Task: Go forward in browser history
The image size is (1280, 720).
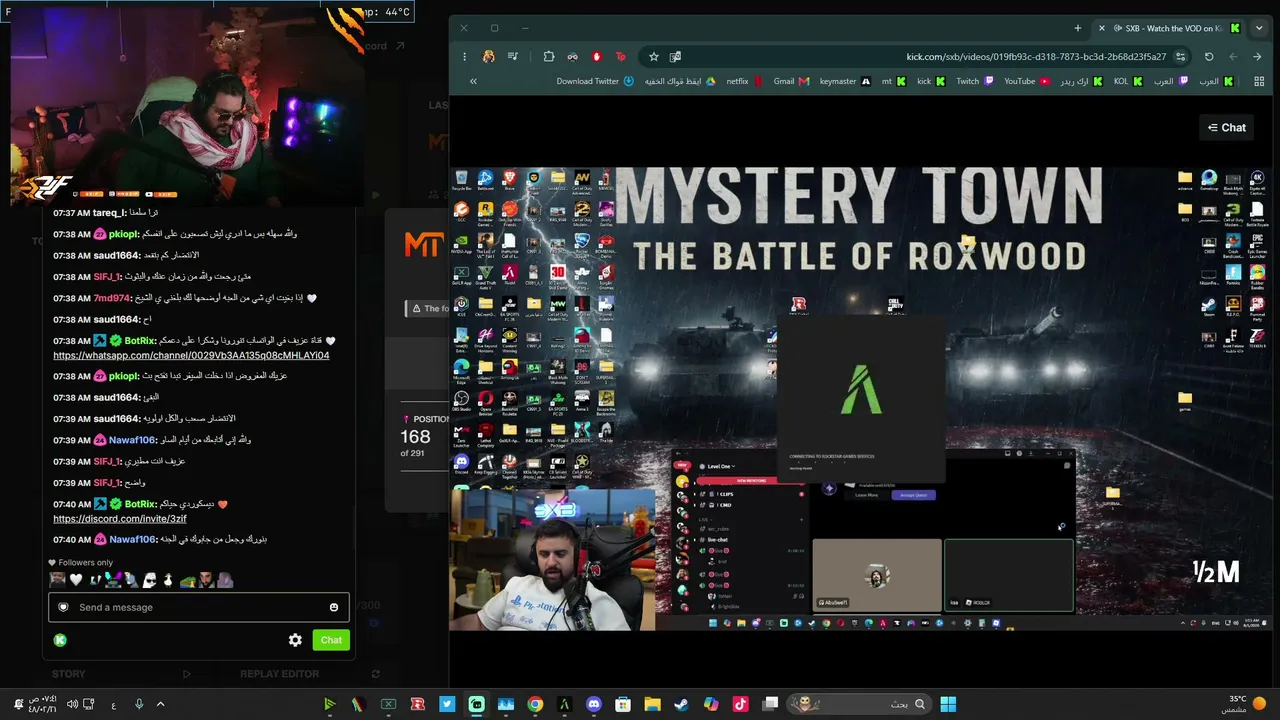Action: 1233,57
